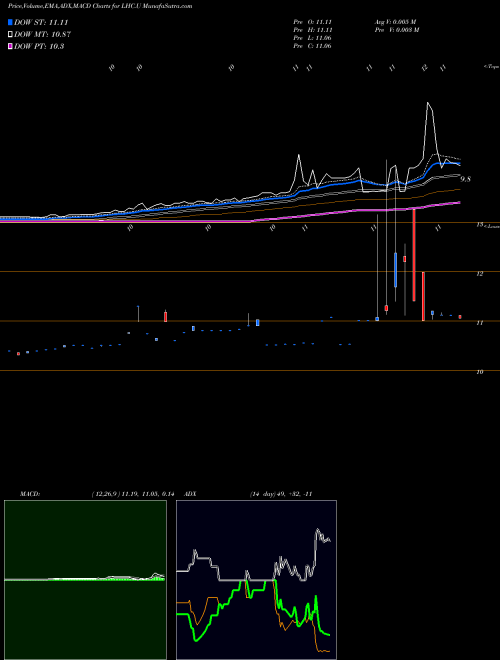Click the white DOW MT legend swatch
This screenshot has width=500, height=660.
[x=11, y=35]
